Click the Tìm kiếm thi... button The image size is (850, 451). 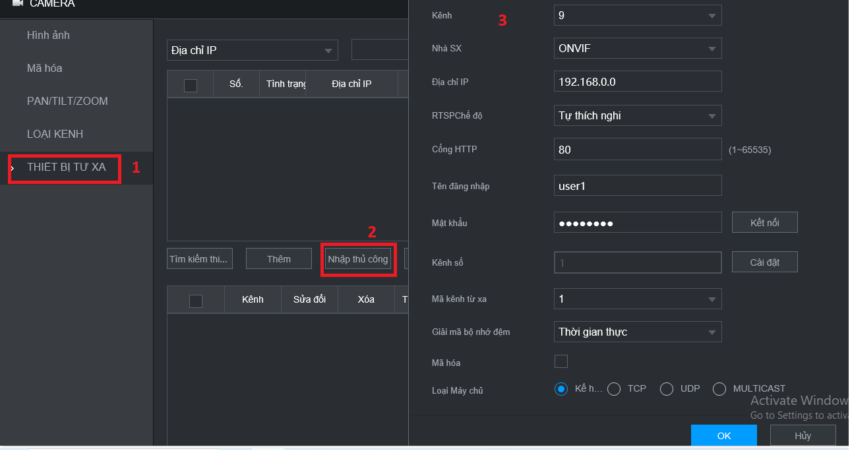pos(199,259)
